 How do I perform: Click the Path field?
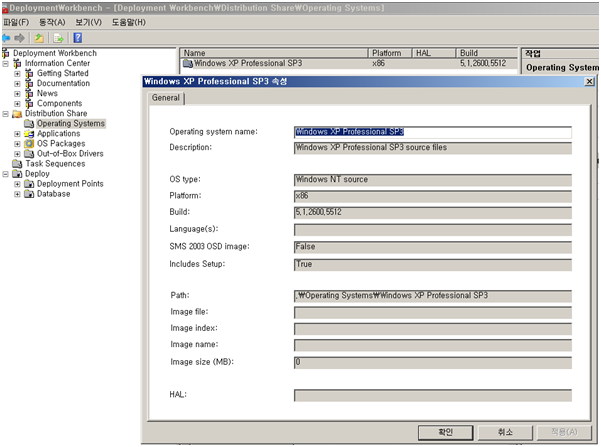pyautogui.click(x=433, y=296)
